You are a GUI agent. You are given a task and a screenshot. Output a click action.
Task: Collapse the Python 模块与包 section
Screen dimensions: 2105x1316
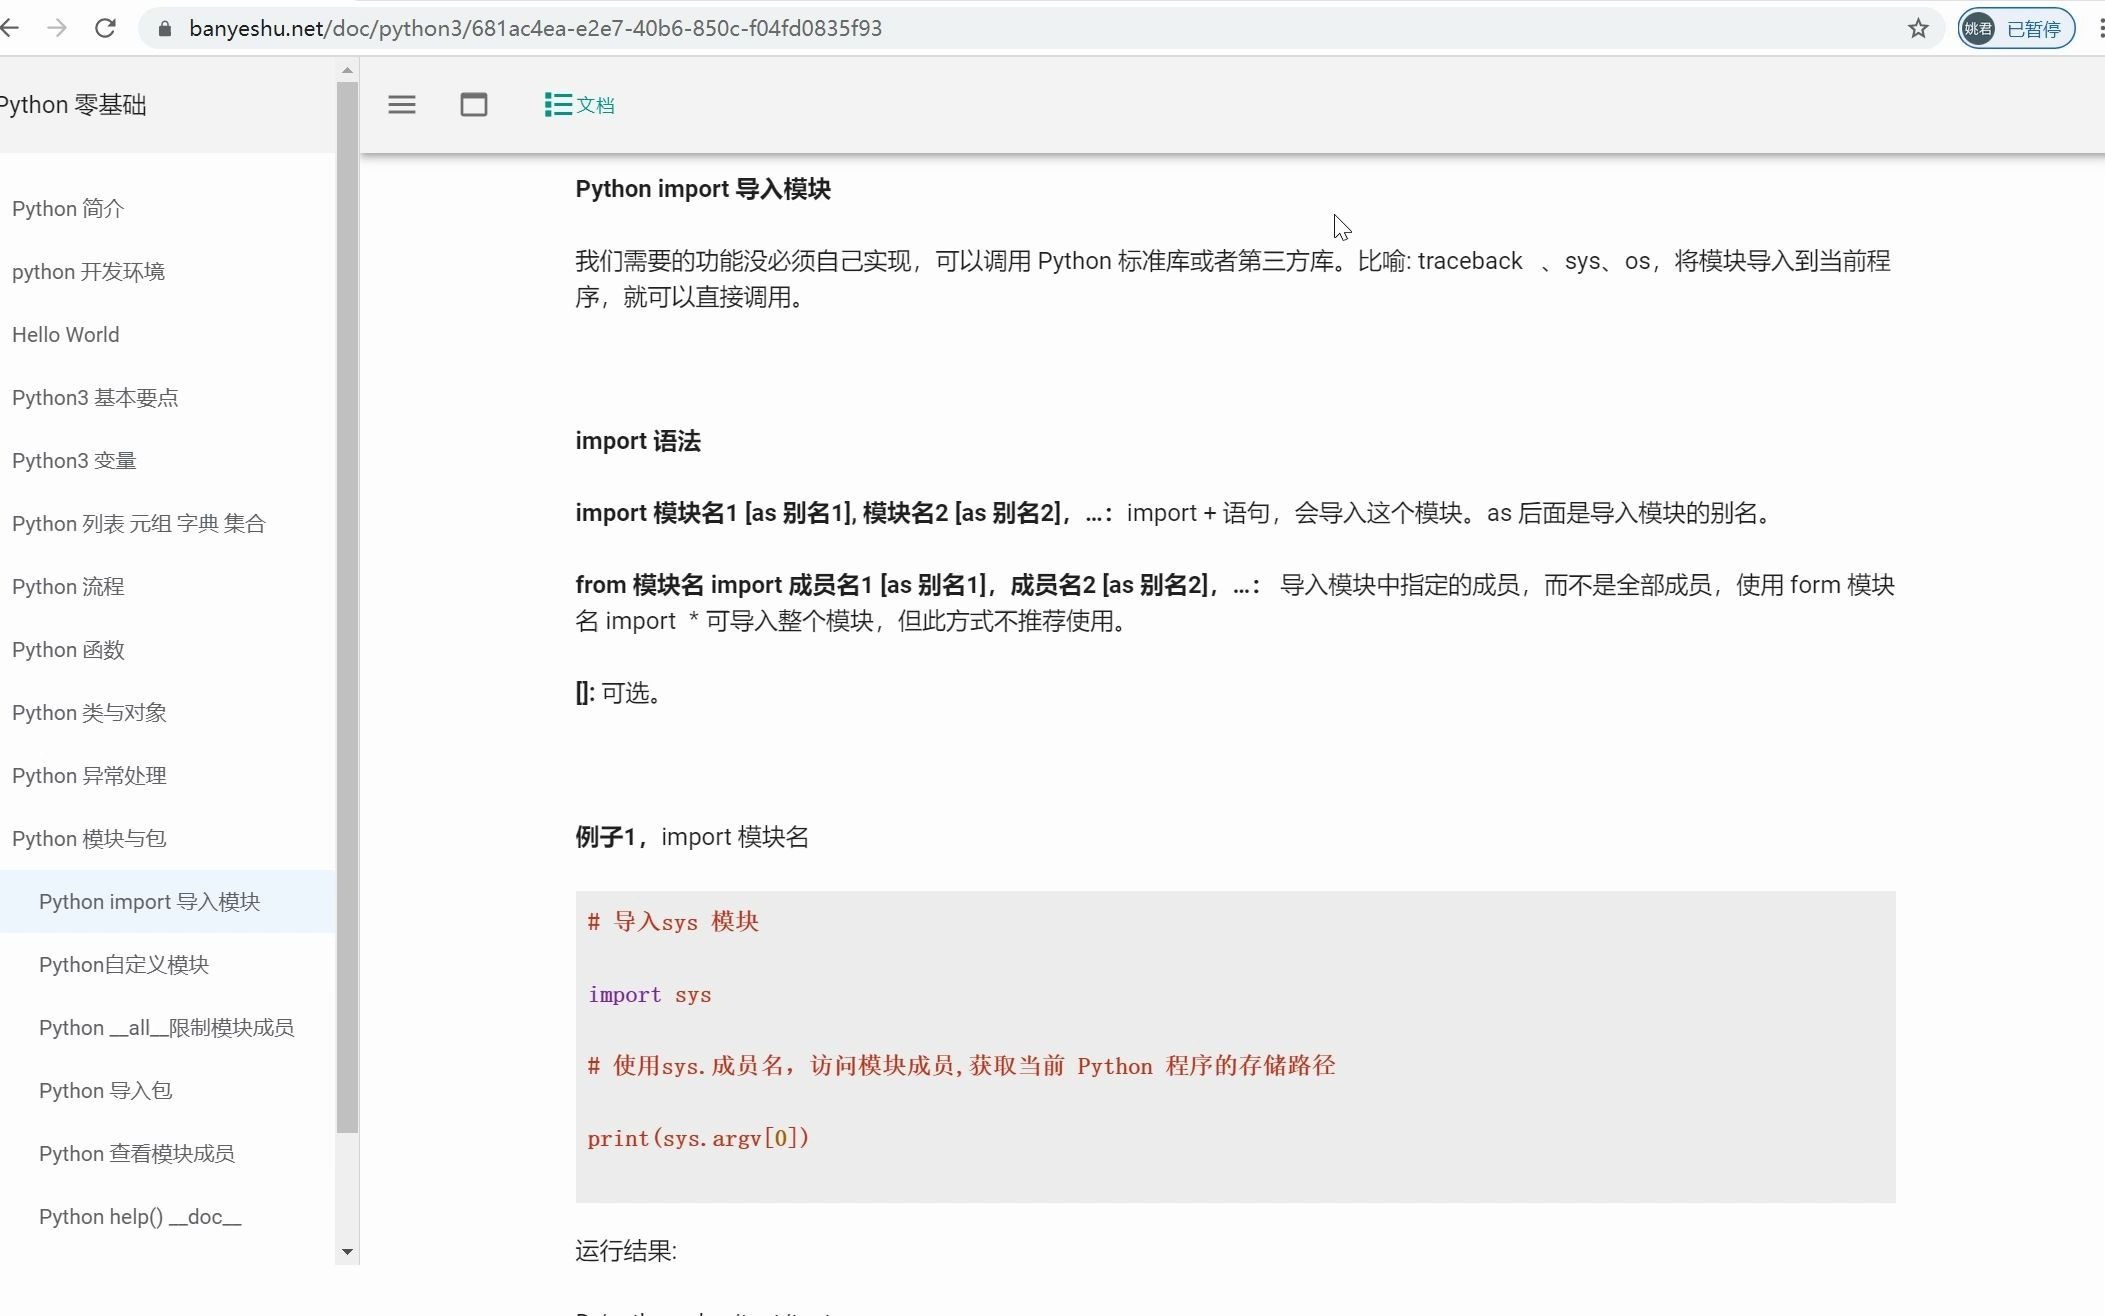89,838
